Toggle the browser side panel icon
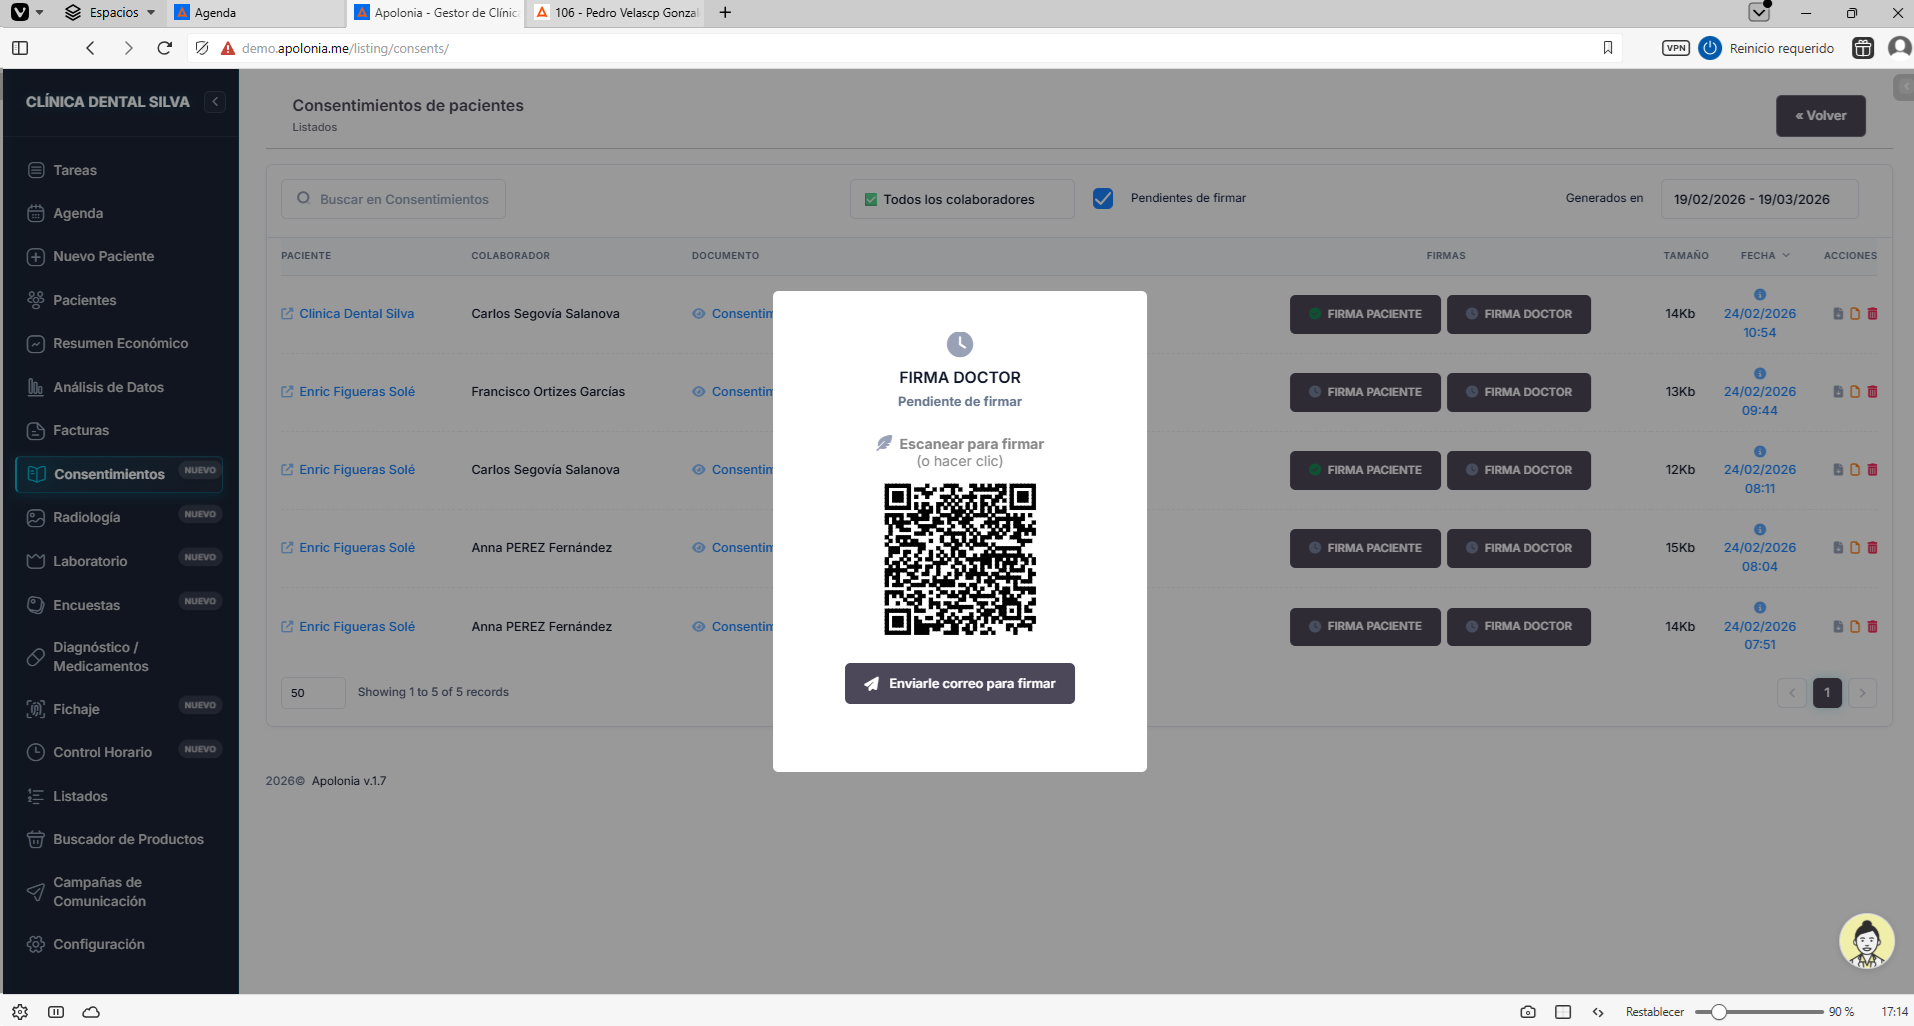Screen dimensions: 1914x1026 [20, 48]
